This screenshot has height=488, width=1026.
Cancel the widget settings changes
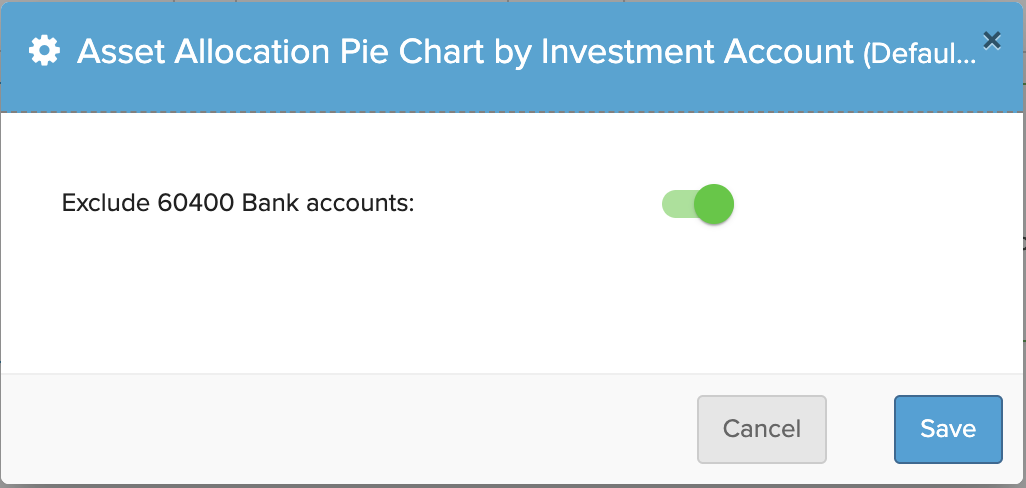762,429
